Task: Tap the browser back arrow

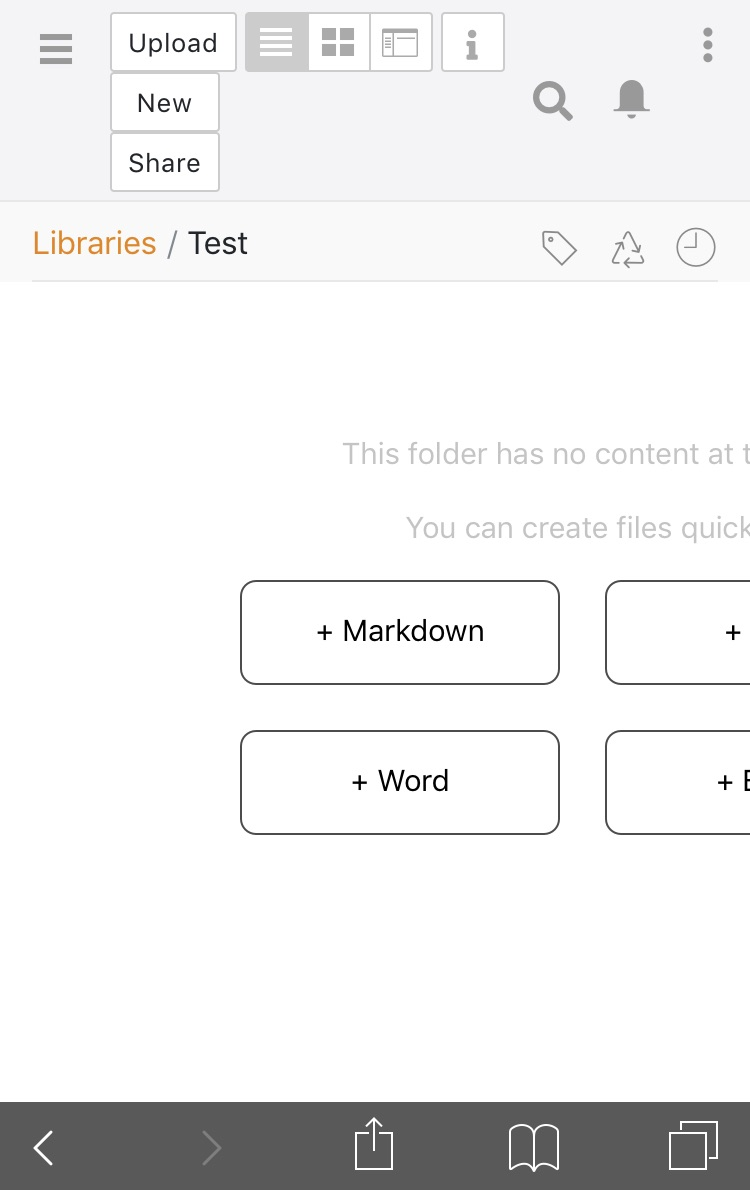Action: (43, 1148)
